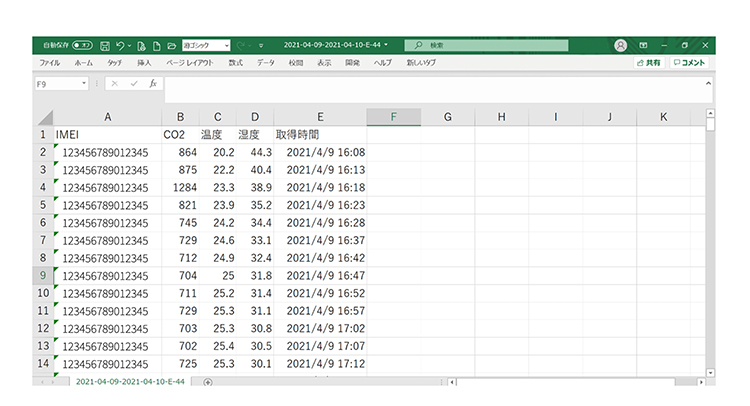Switch to the 挿入 ribbon tab
The image size is (750, 406).
point(144,63)
